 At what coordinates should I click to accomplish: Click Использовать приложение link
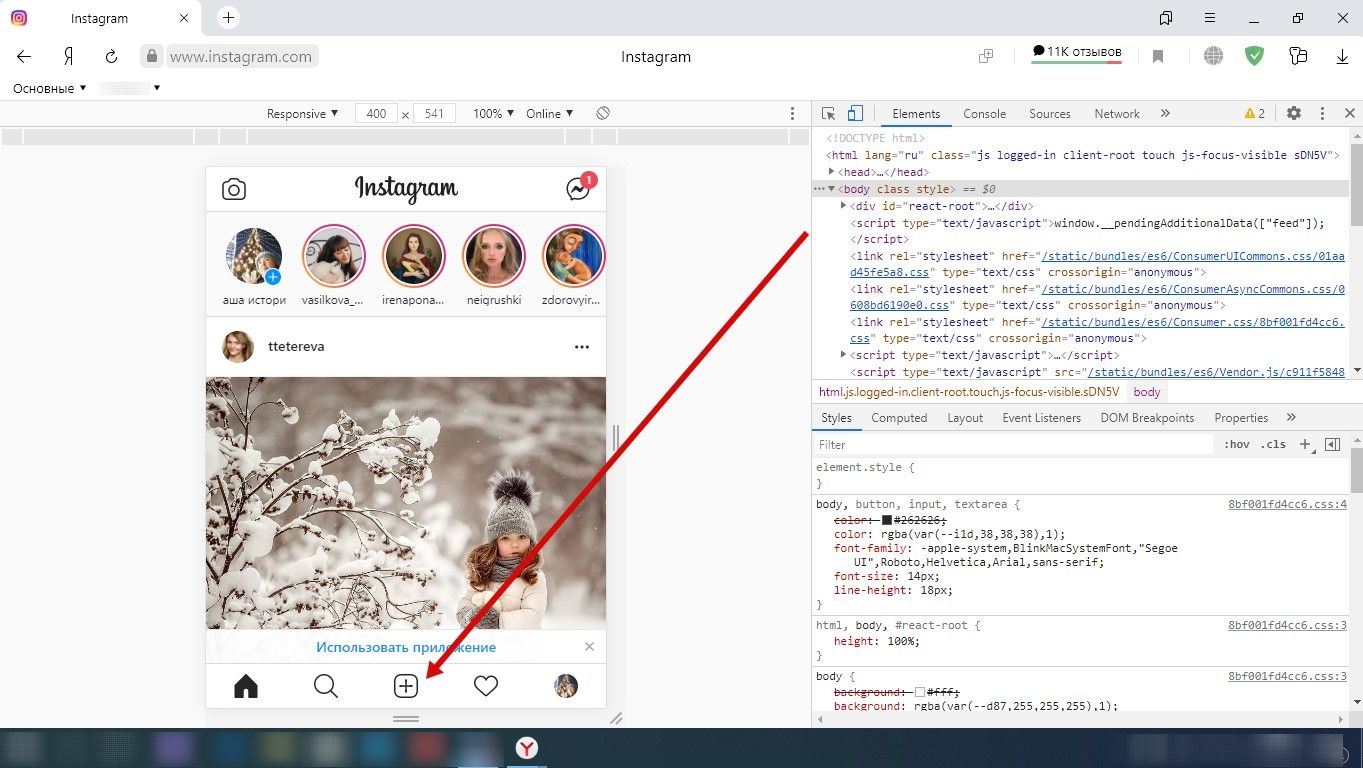[406, 647]
